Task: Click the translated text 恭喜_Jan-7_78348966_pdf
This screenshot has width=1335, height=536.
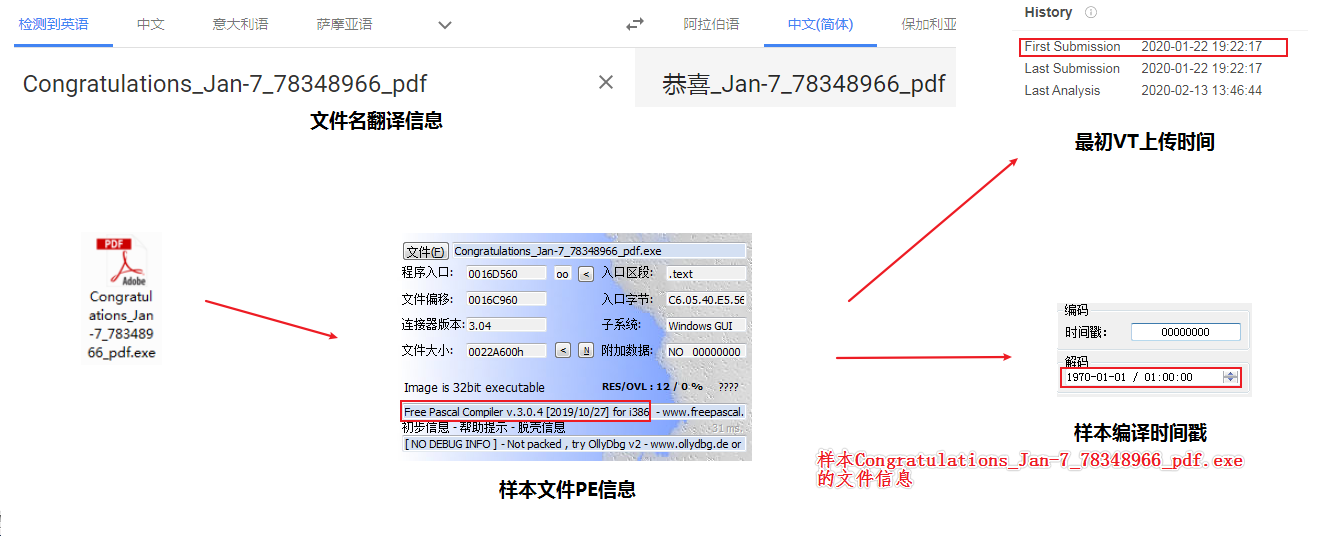Action: 803,84
